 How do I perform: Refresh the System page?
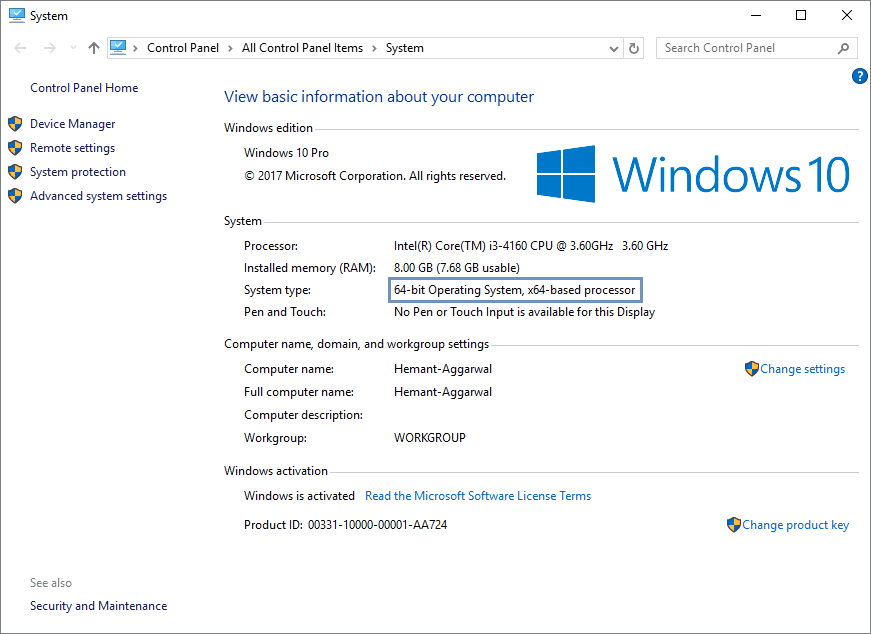point(634,48)
